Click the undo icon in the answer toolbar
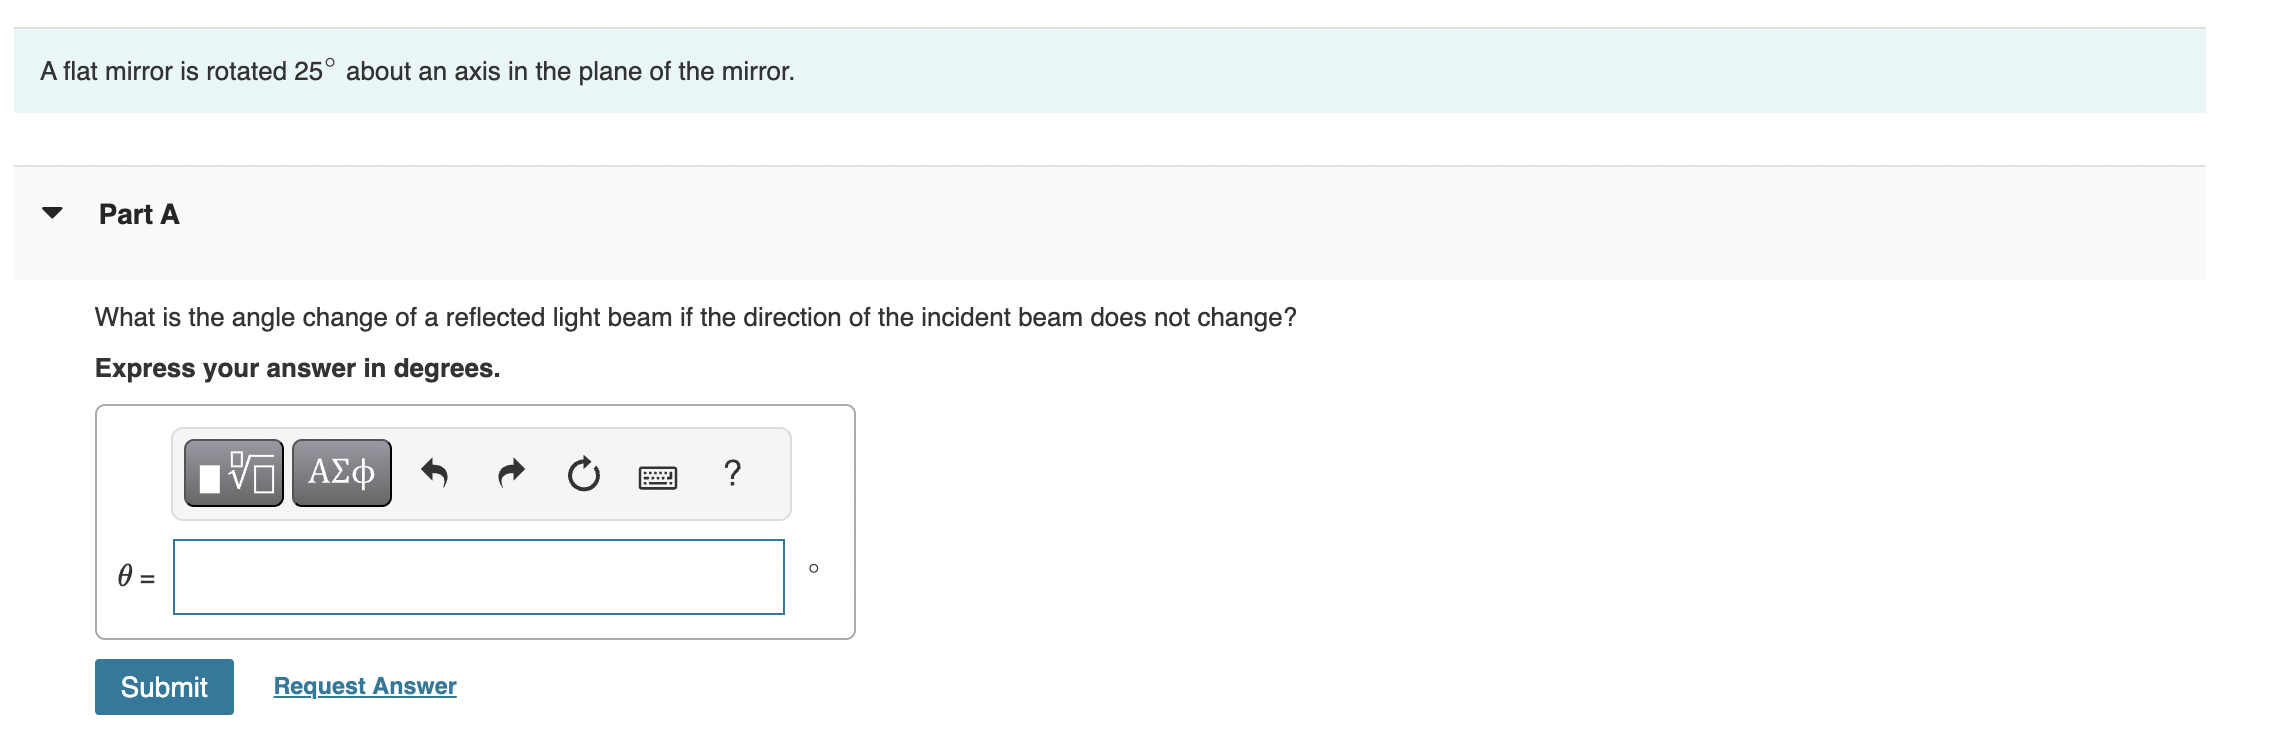This screenshot has height=754, width=2282. tap(435, 472)
